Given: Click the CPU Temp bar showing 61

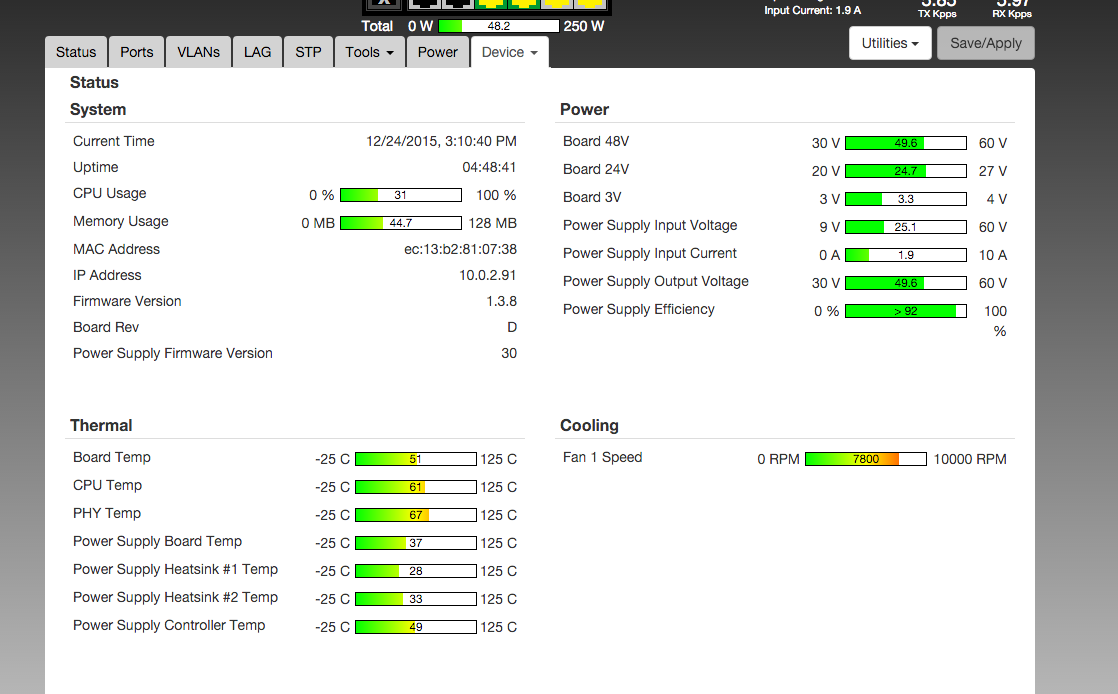Looking at the screenshot, I should pyautogui.click(x=416, y=486).
